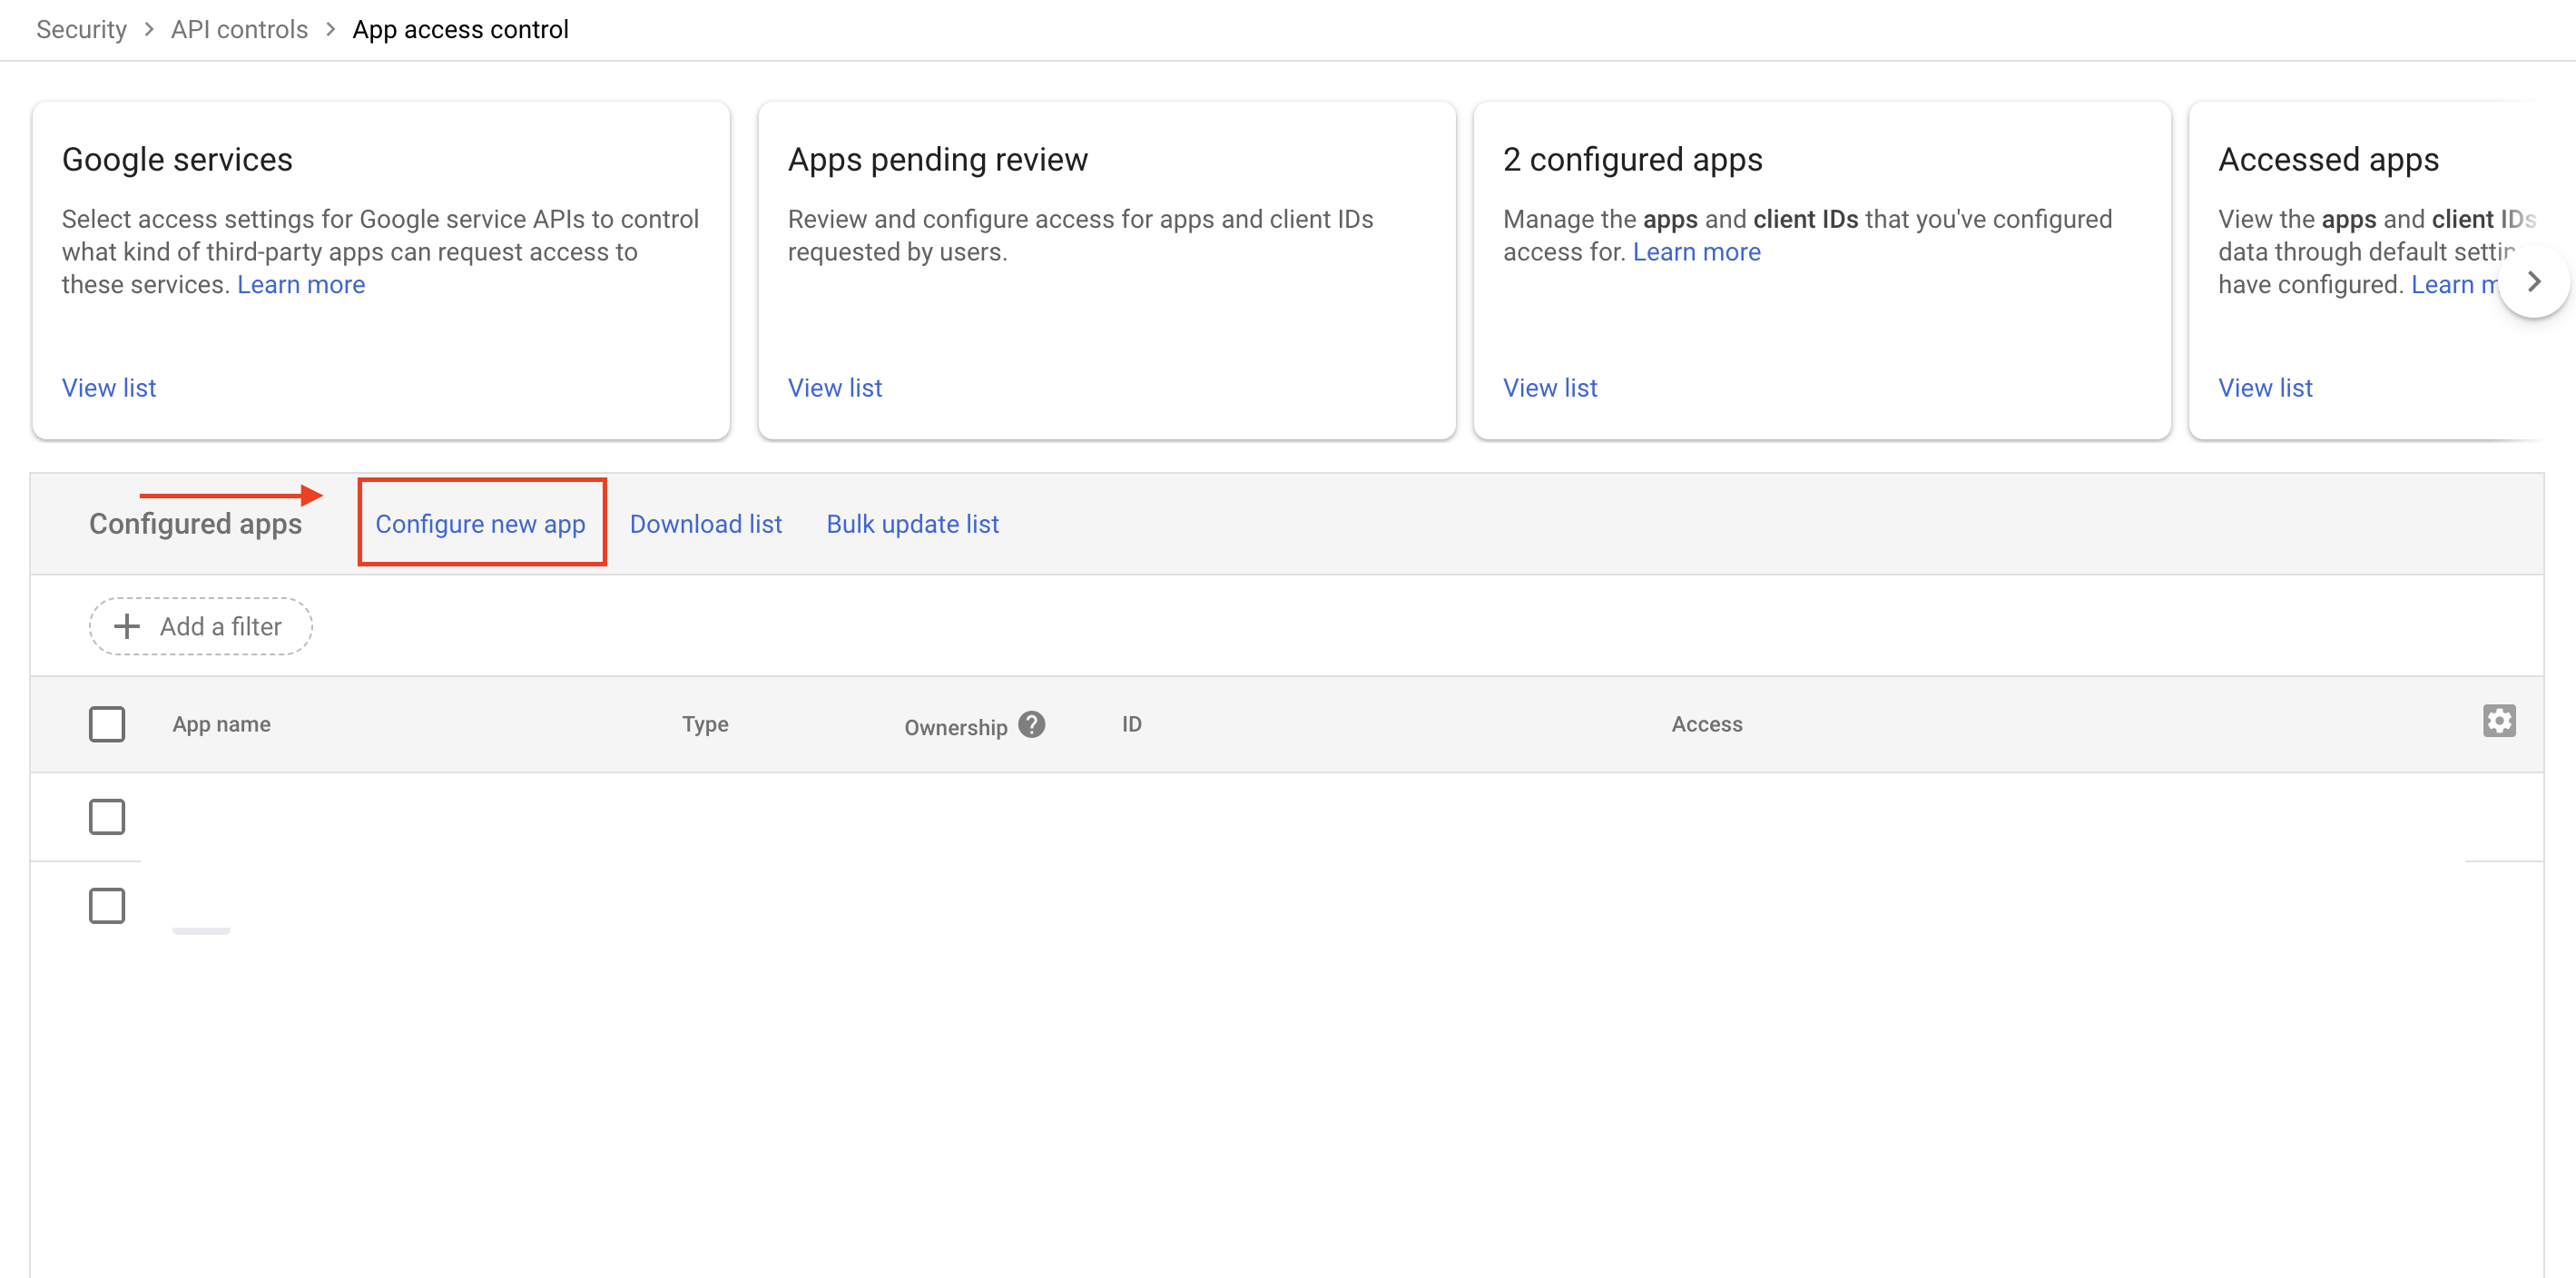Sort by App name column header
The width and height of the screenshot is (2576, 1278).
221,724
